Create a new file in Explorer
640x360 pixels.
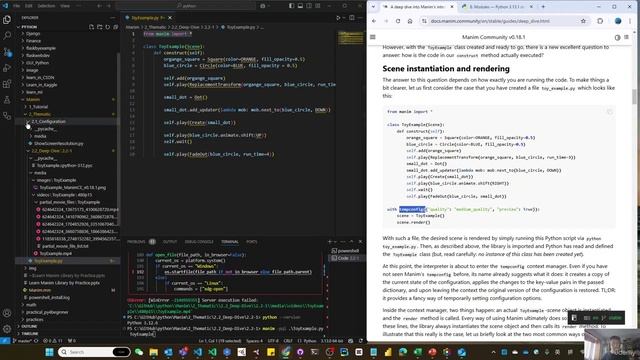(x=91, y=27)
